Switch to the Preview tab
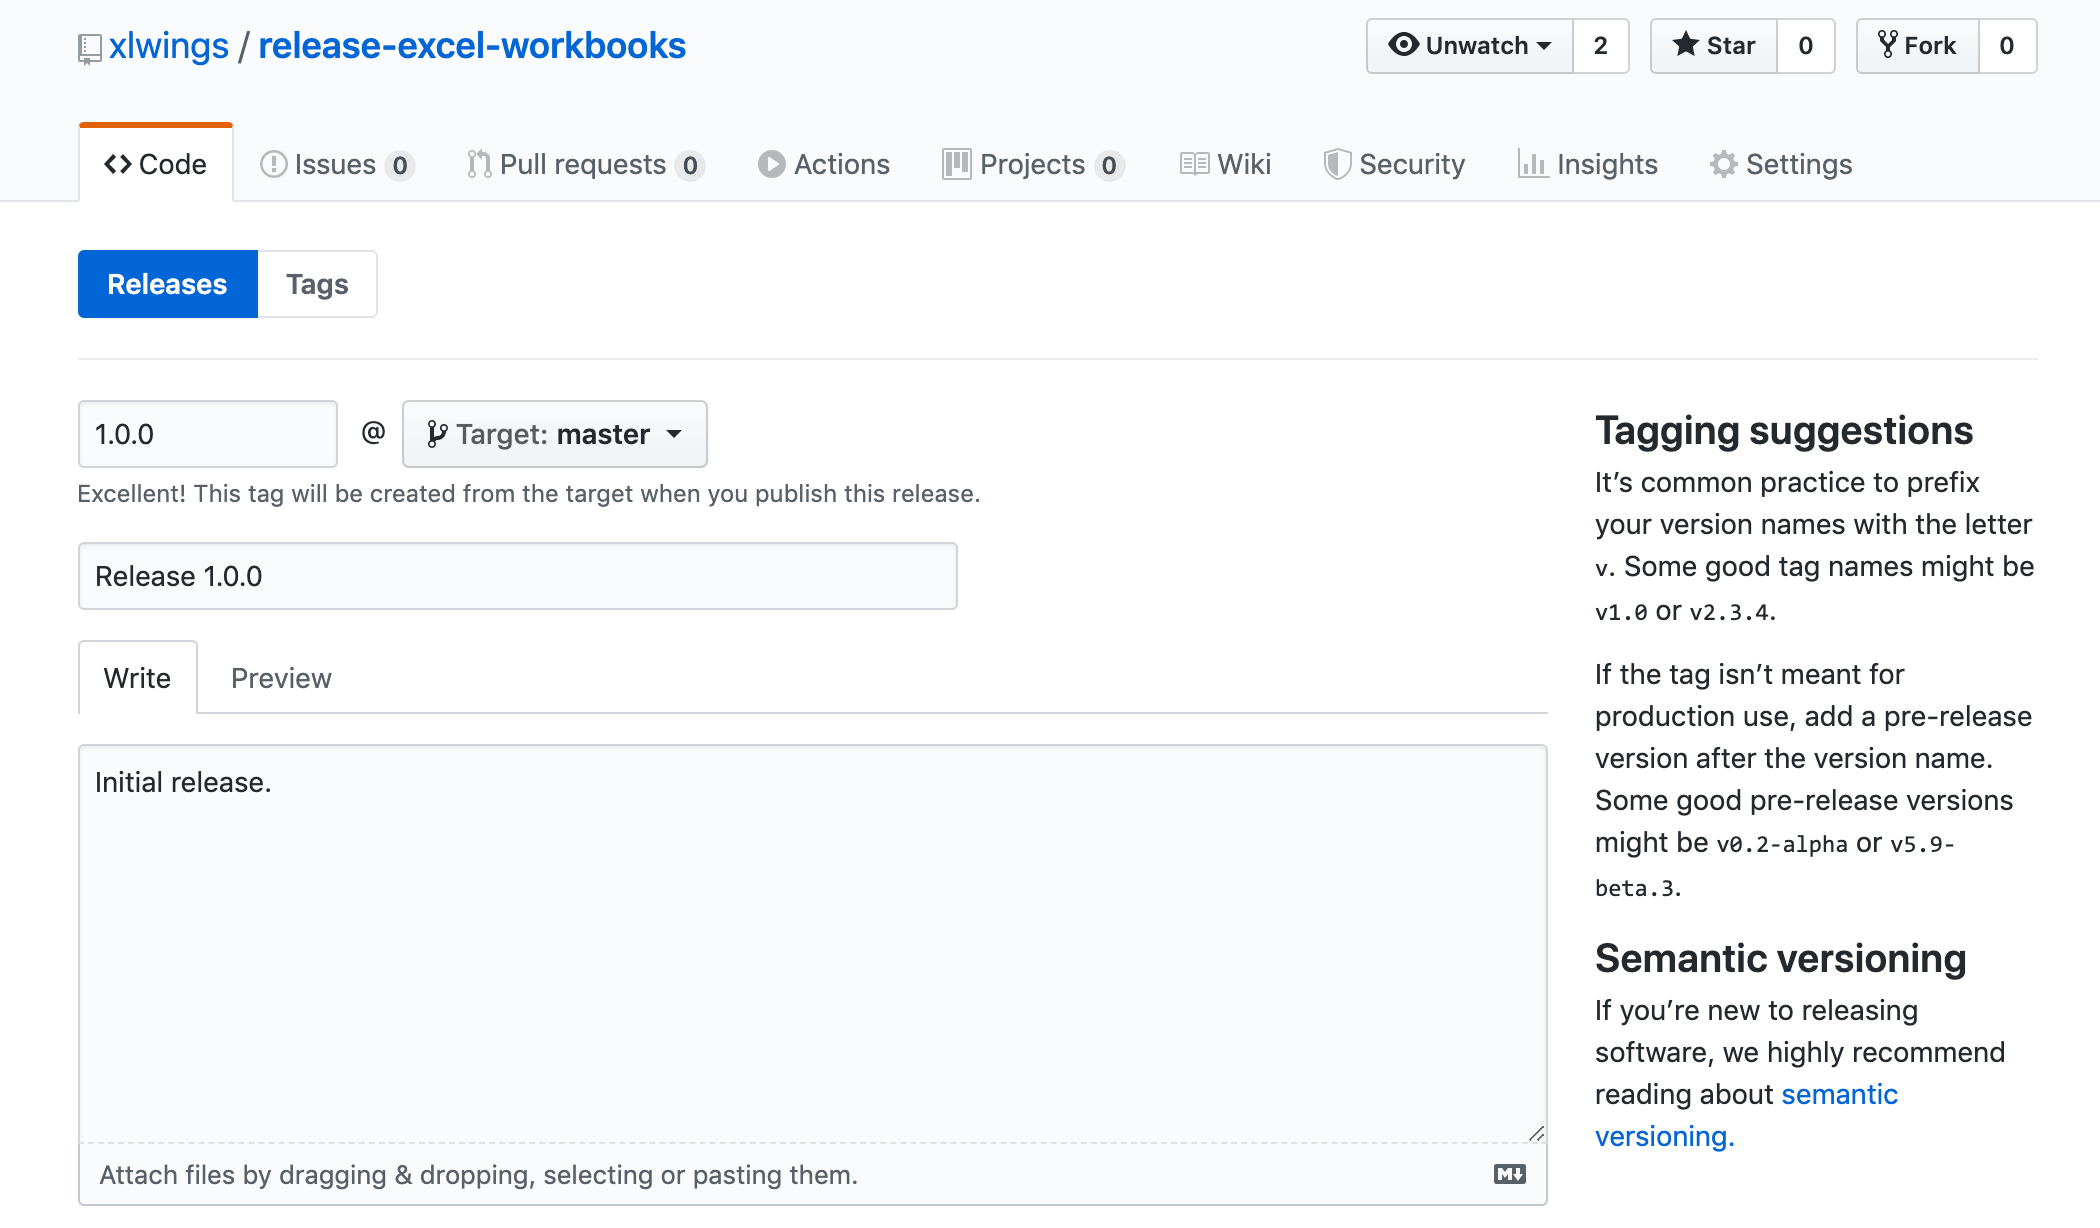The height and width of the screenshot is (1228, 2100). (282, 677)
